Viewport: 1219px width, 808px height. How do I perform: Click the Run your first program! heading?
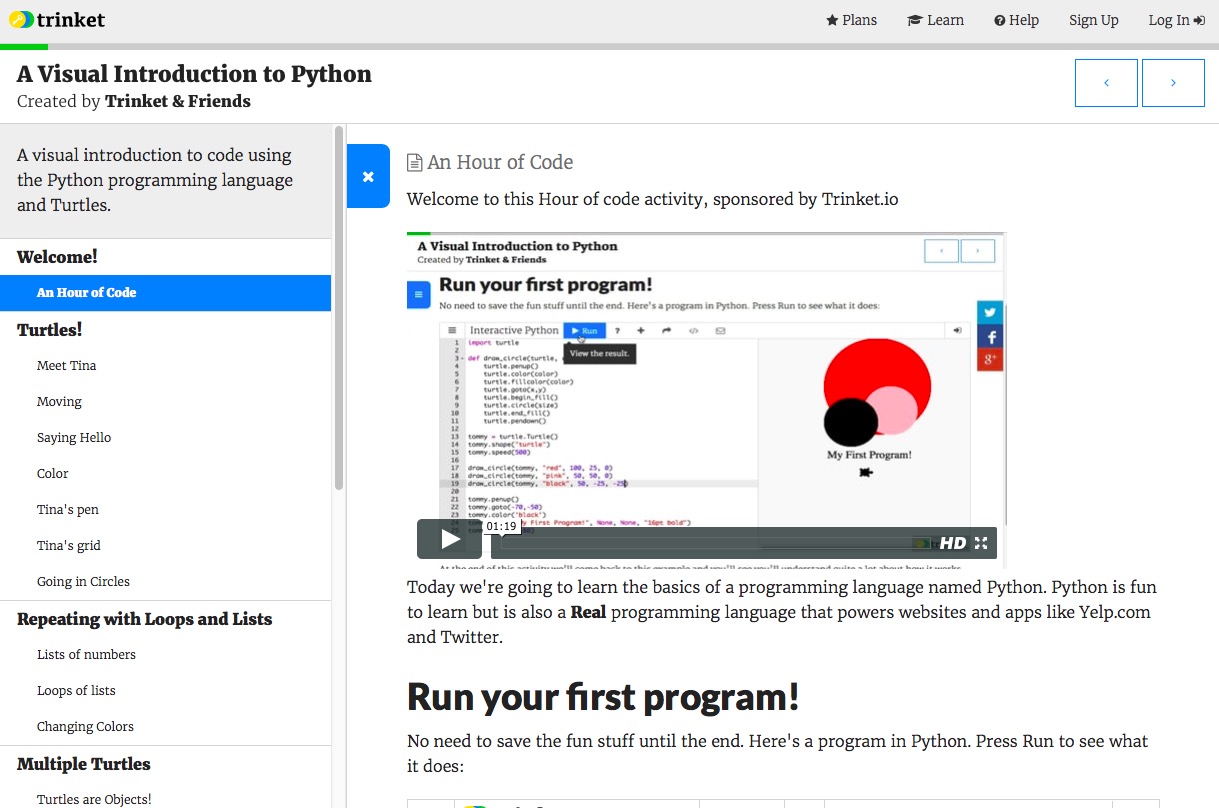point(603,697)
